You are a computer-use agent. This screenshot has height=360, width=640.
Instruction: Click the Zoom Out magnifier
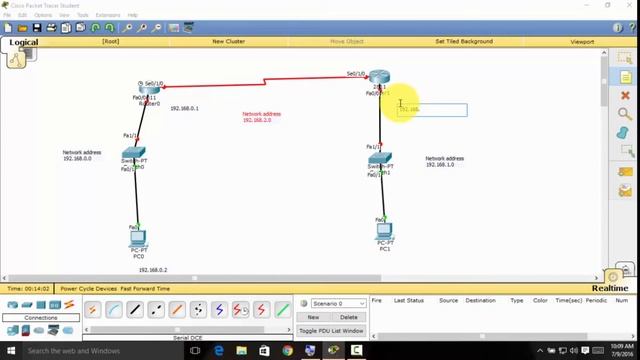click(156, 28)
